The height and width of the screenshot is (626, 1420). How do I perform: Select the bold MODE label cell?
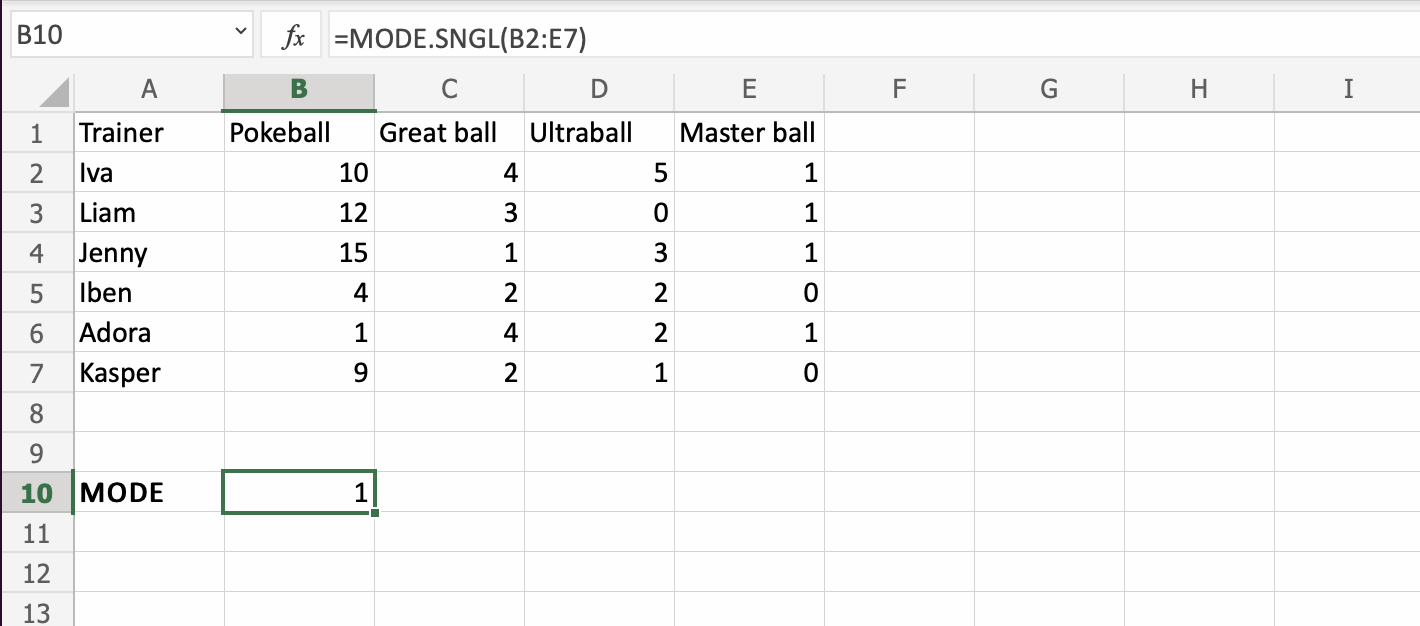(x=149, y=492)
